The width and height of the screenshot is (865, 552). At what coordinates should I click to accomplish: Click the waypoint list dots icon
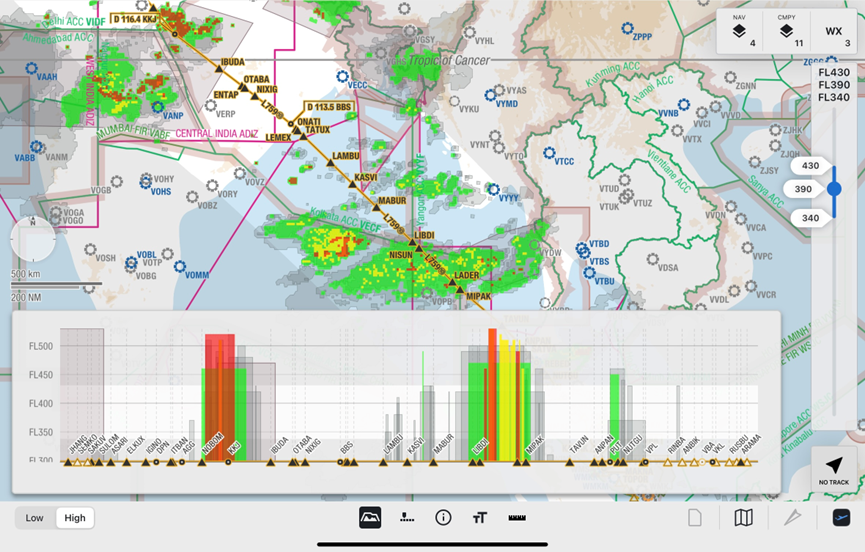pos(407,518)
